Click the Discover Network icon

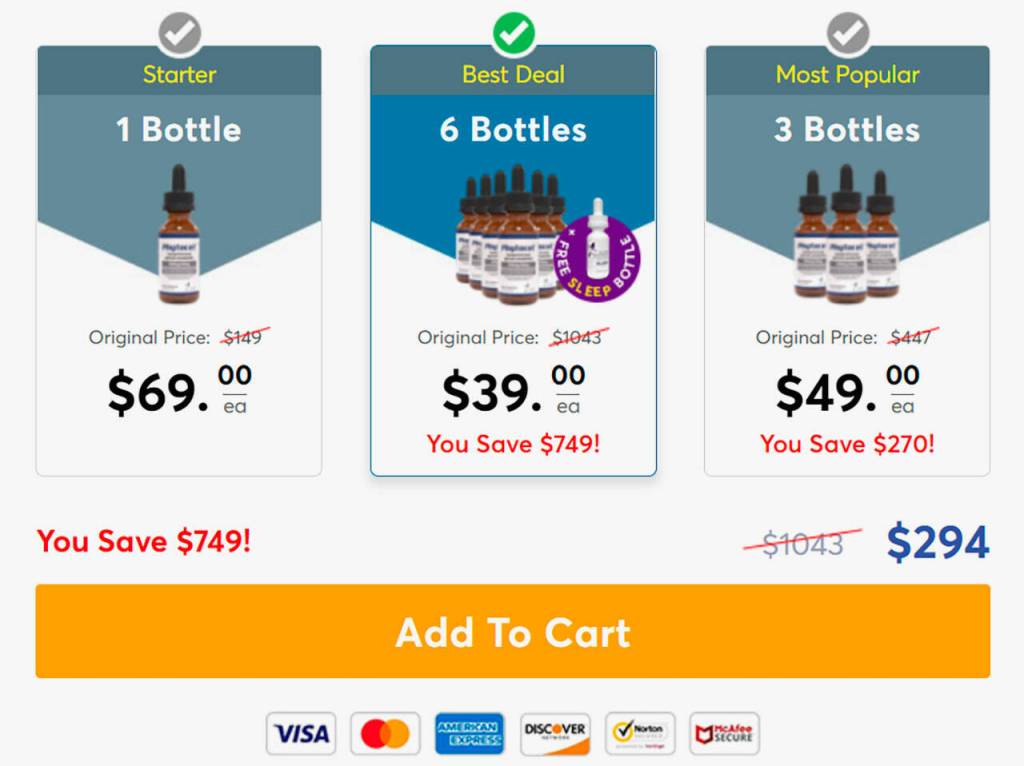click(556, 734)
